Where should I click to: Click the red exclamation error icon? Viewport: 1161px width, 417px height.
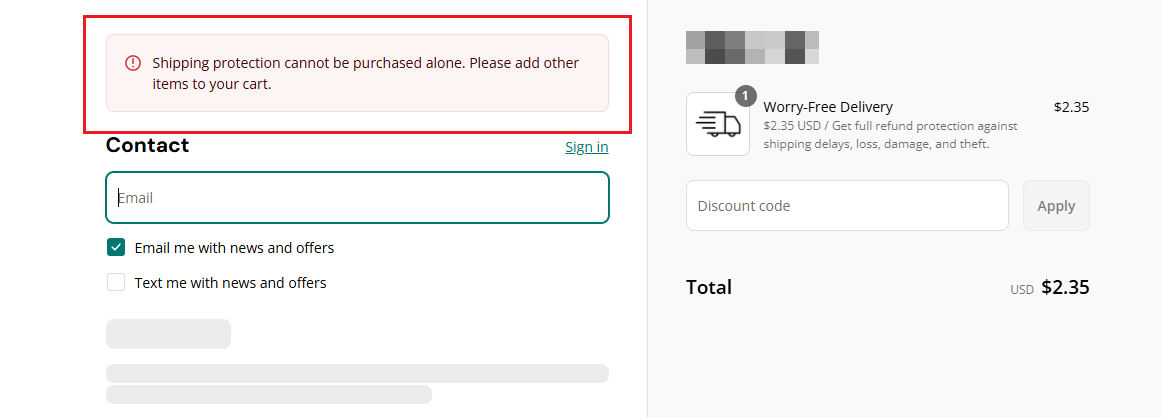[x=133, y=63]
